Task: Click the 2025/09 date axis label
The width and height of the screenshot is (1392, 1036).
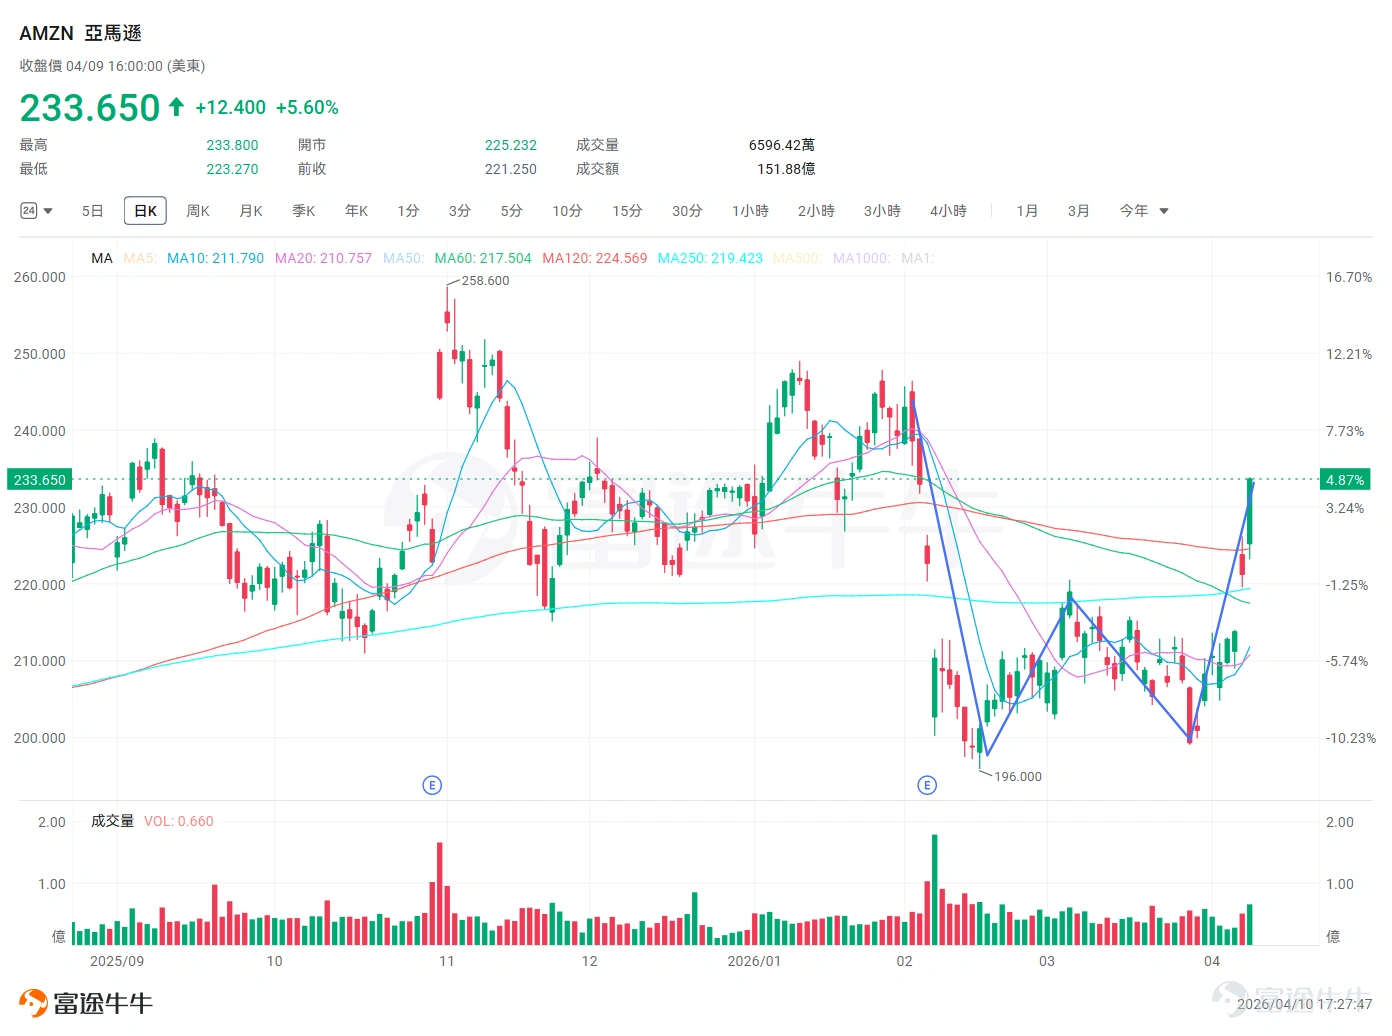Action: (x=117, y=961)
